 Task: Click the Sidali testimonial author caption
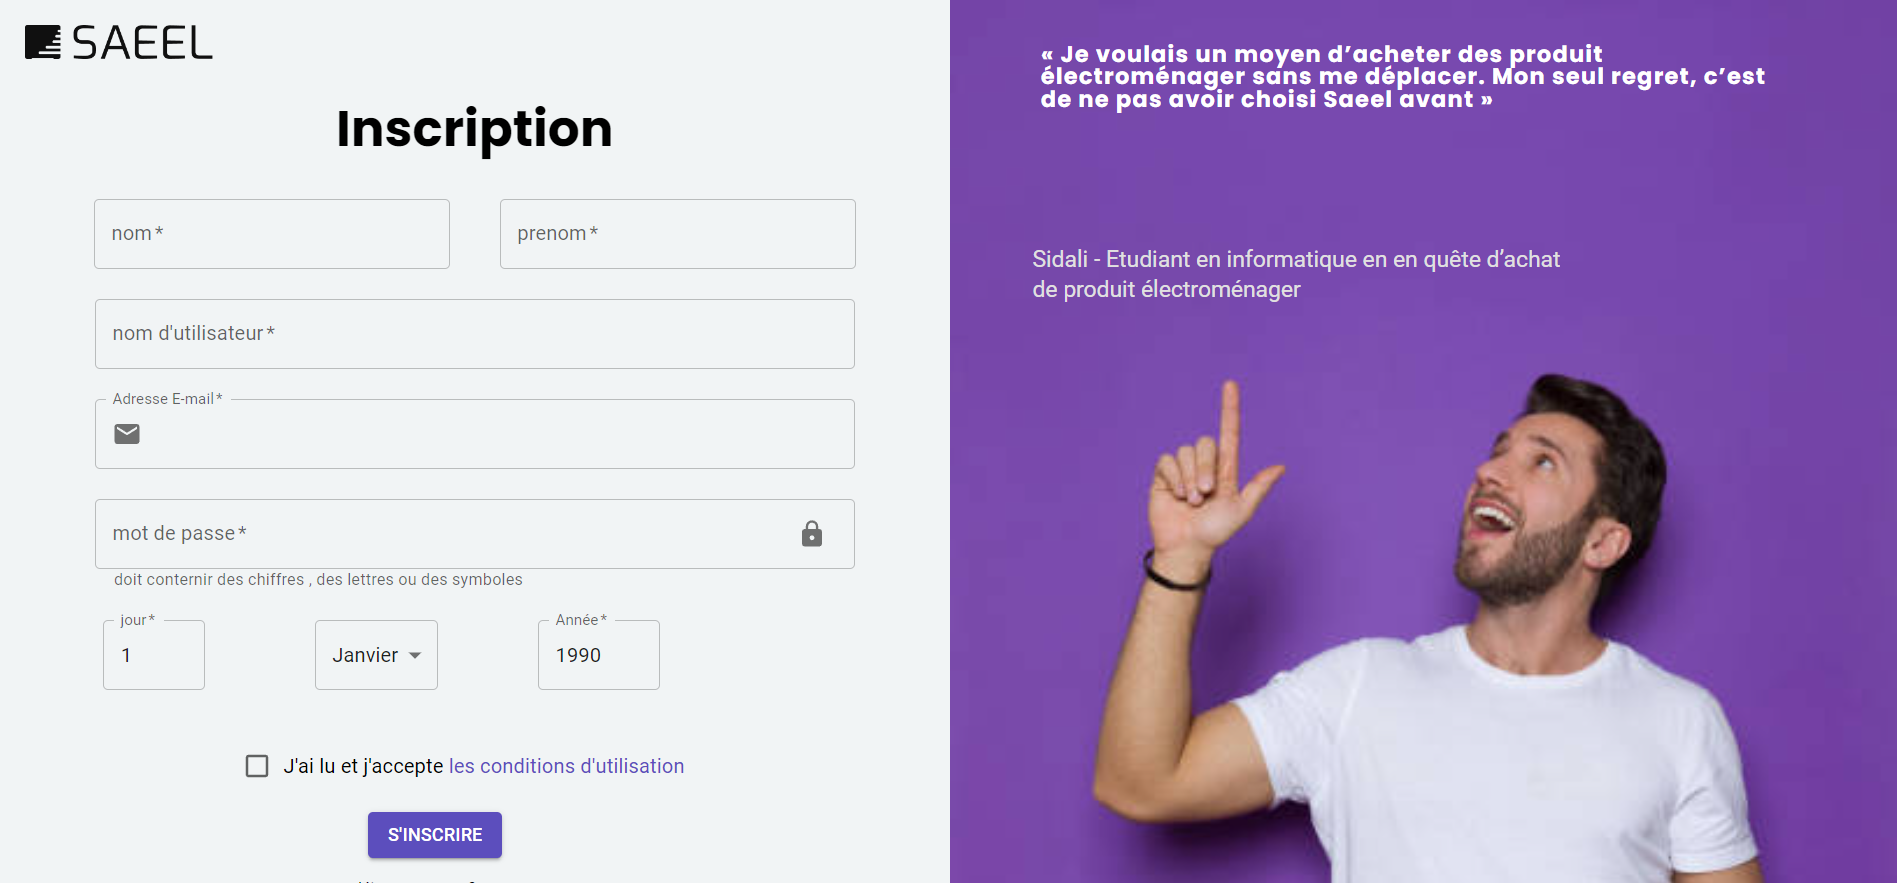(x=1296, y=274)
